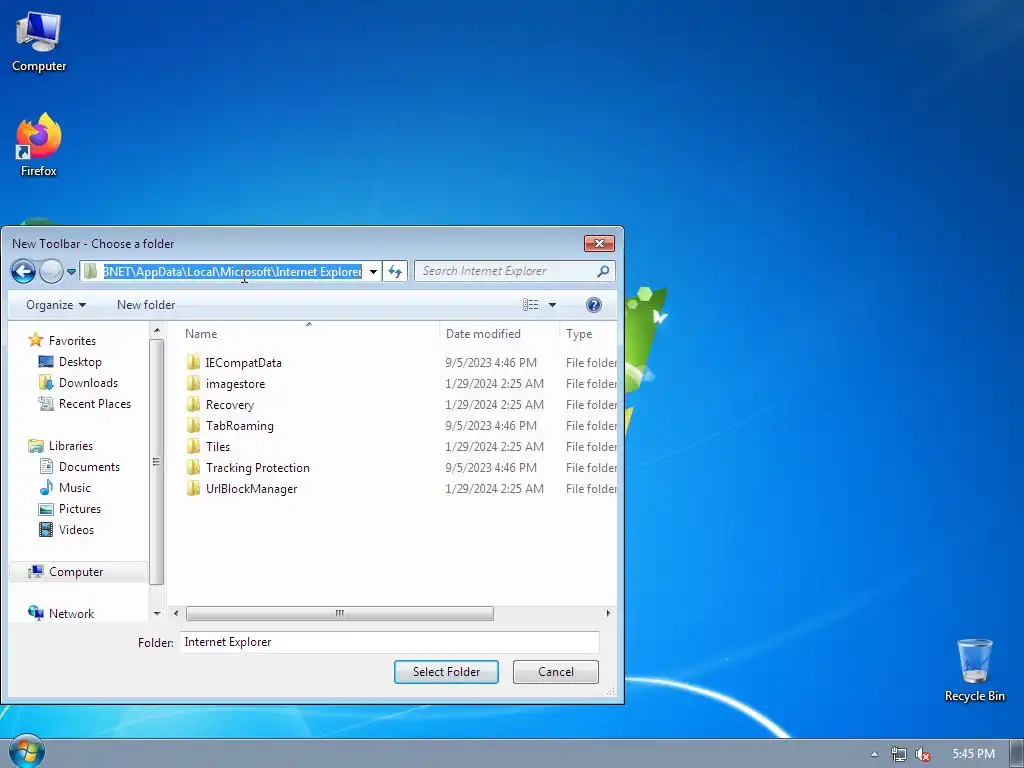Cancel the Choose a folder dialog
1024x768 pixels.
pos(556,672)
